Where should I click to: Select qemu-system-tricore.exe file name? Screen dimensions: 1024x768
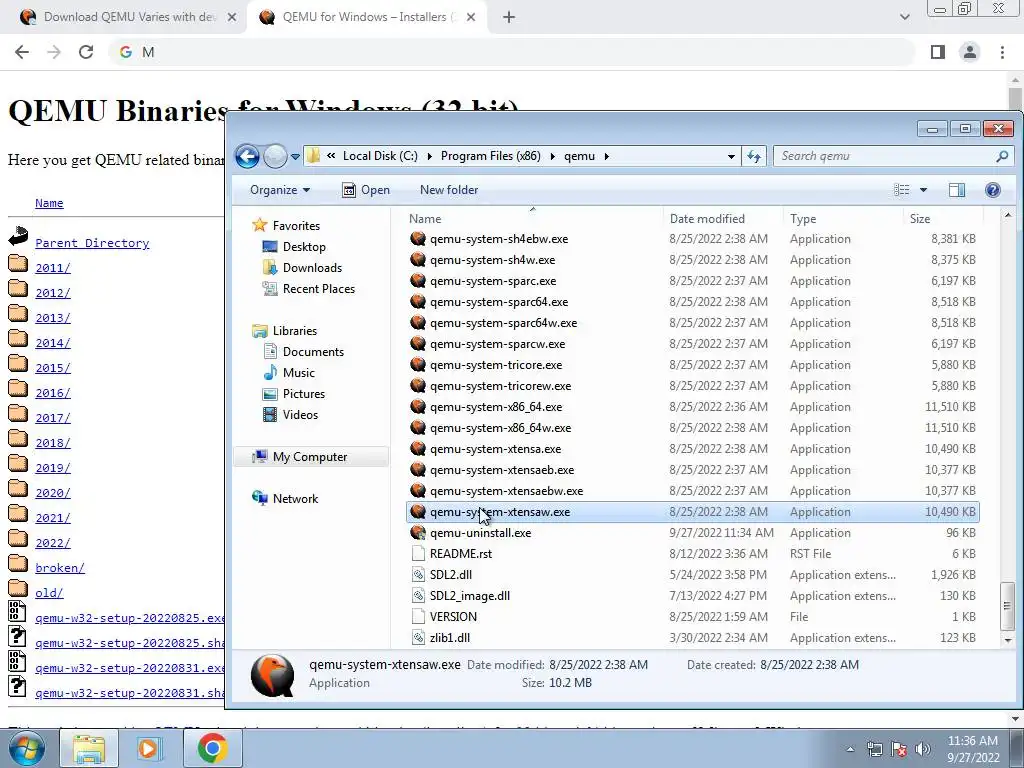click(x=496, y=365)
